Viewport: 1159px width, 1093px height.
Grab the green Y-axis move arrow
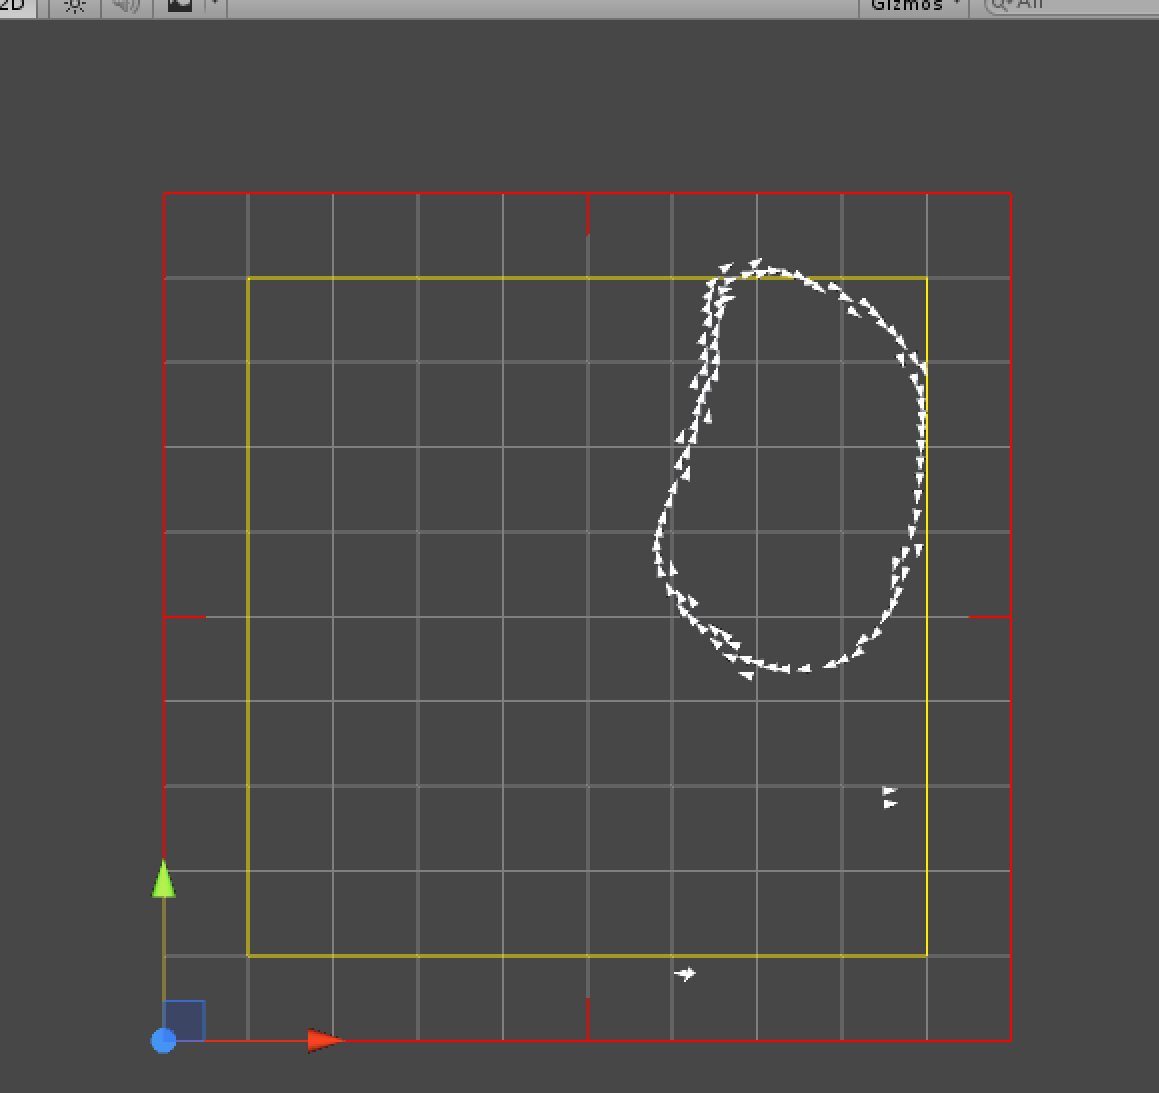(x=163, y=879)
